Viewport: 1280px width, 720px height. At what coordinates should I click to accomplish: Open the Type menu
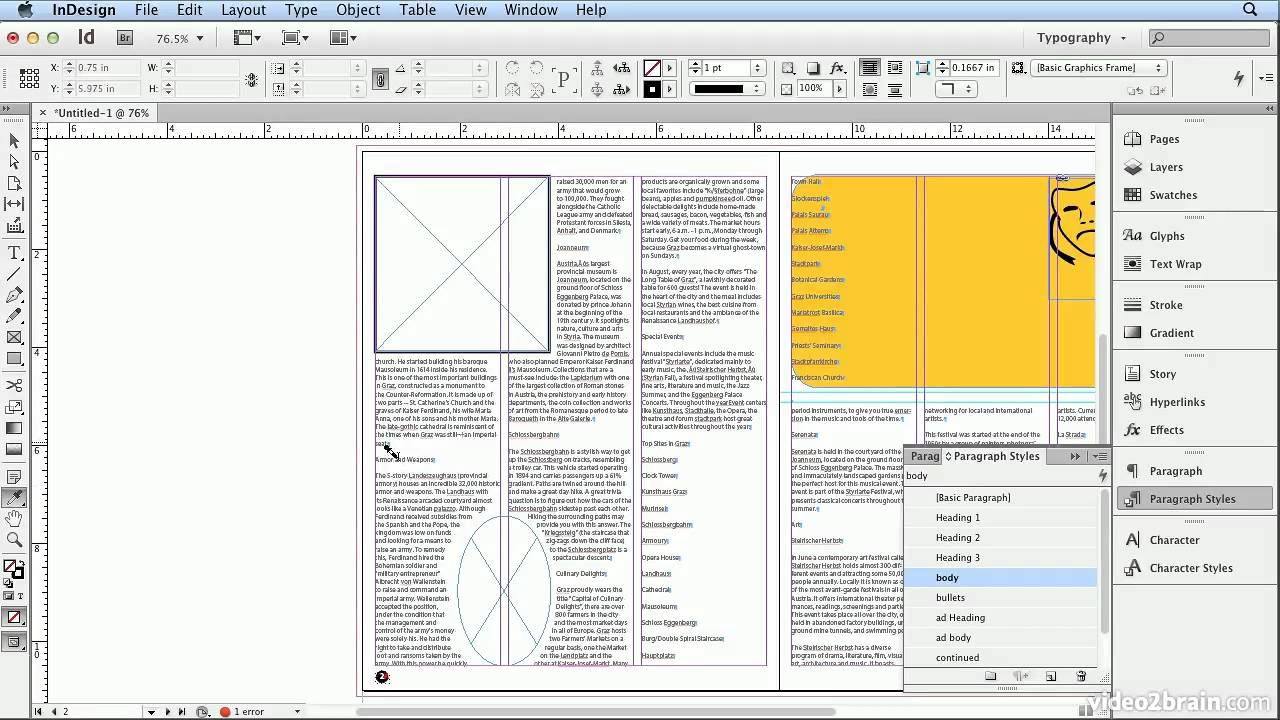[x=301, y=10]
